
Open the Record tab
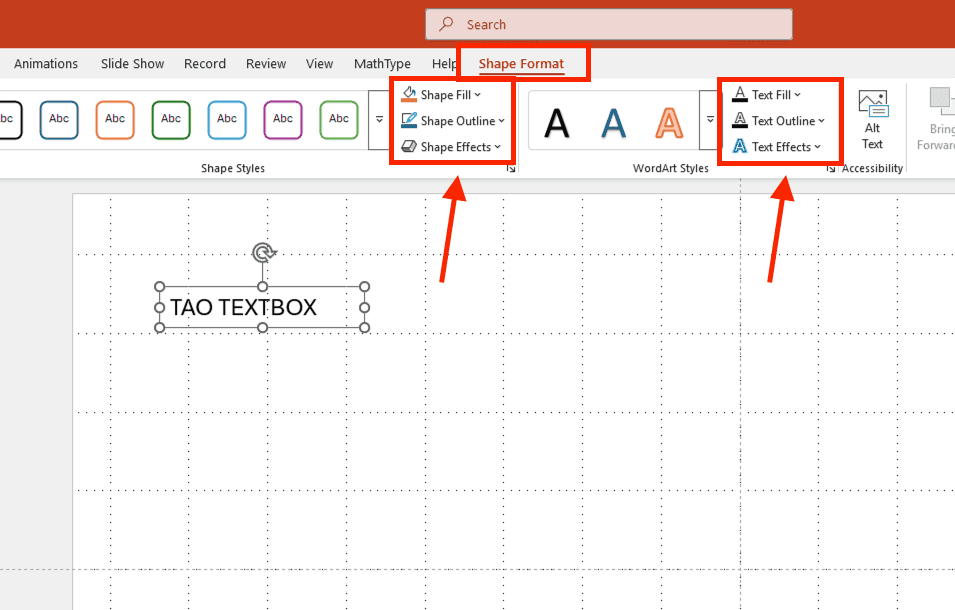click(205, 63)
